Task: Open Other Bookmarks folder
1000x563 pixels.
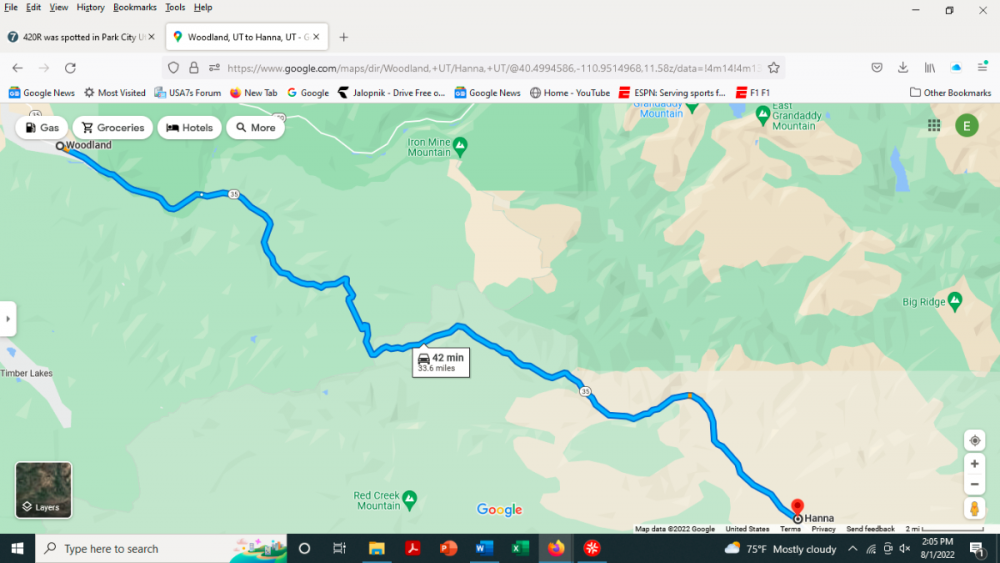Action: (950, 92)
